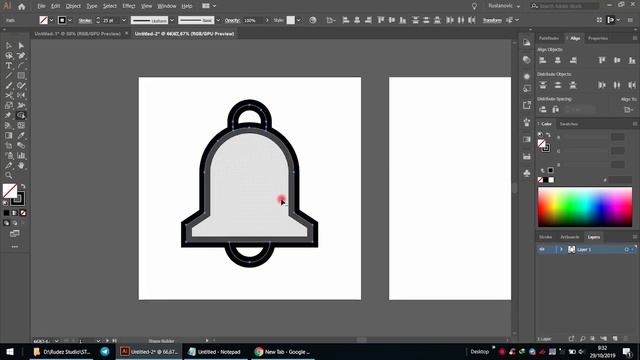
Task: Open the graphic Style dropdown
Action: 299,20
